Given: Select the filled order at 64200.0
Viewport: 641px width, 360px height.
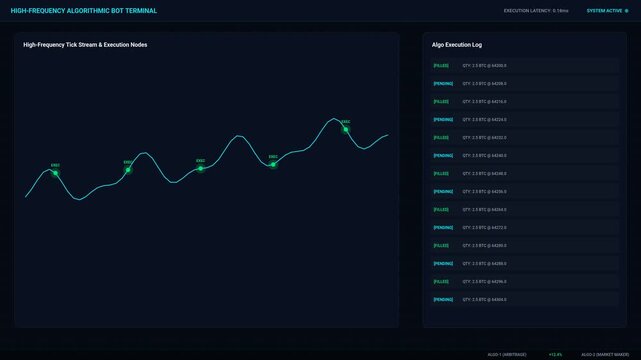Looking at the screenshot, I should click(525, 65).
